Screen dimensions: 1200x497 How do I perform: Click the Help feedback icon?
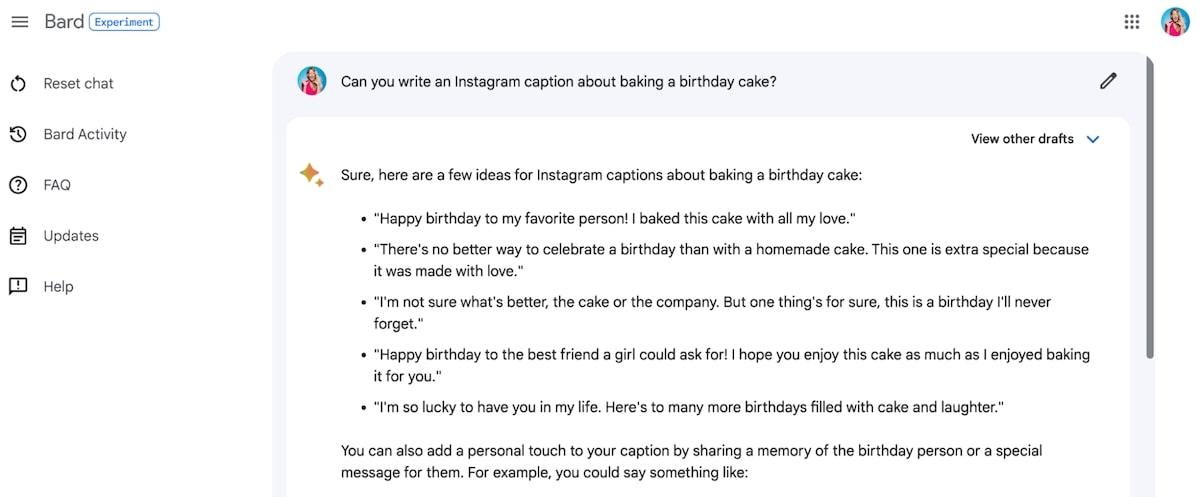tap(18, 287)
